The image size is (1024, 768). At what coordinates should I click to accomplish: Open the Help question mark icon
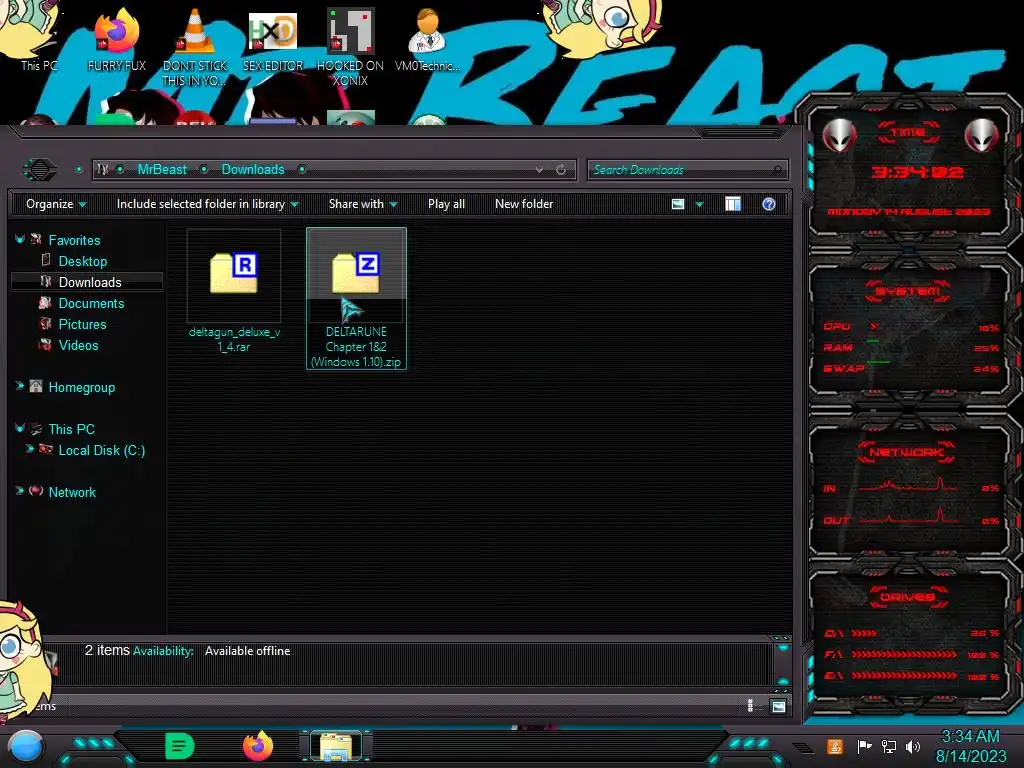[x=769, y=204]
